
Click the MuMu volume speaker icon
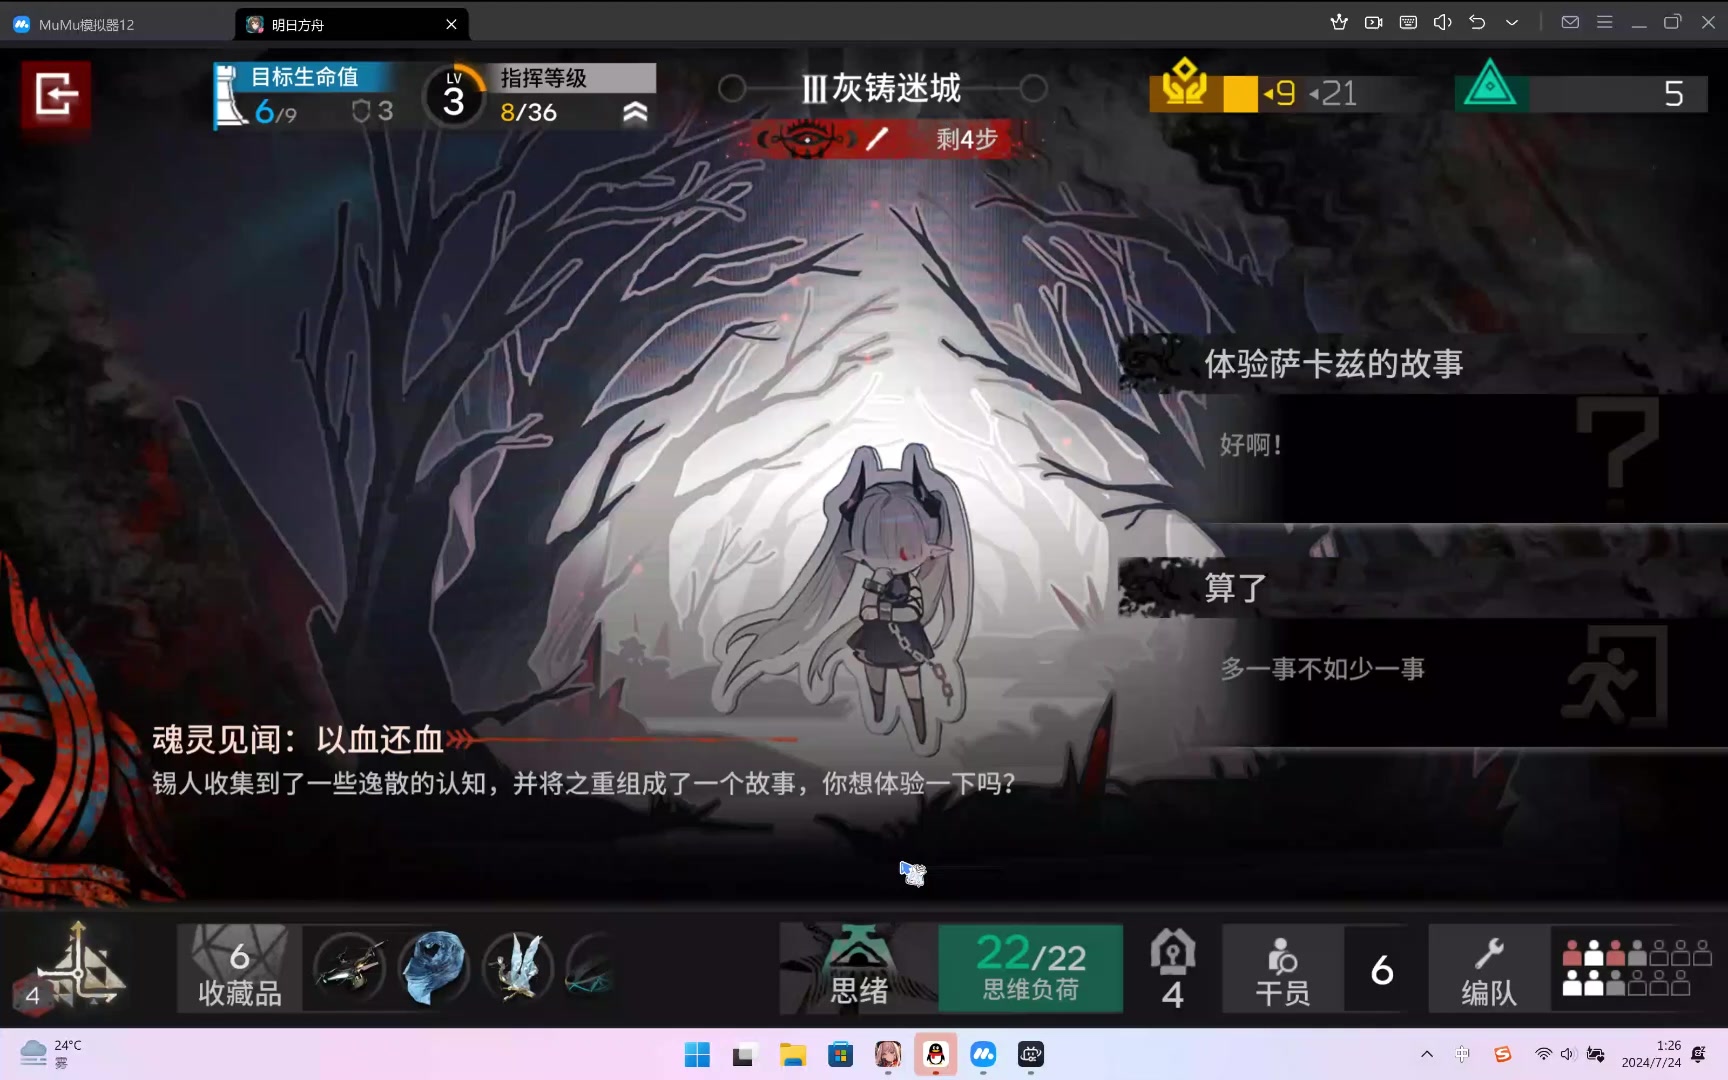[1442, 22]
